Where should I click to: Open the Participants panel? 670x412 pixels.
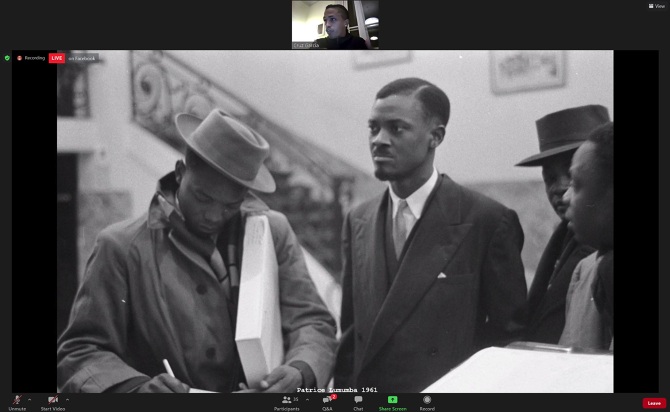pyautogui.click(x=287, y=400)
